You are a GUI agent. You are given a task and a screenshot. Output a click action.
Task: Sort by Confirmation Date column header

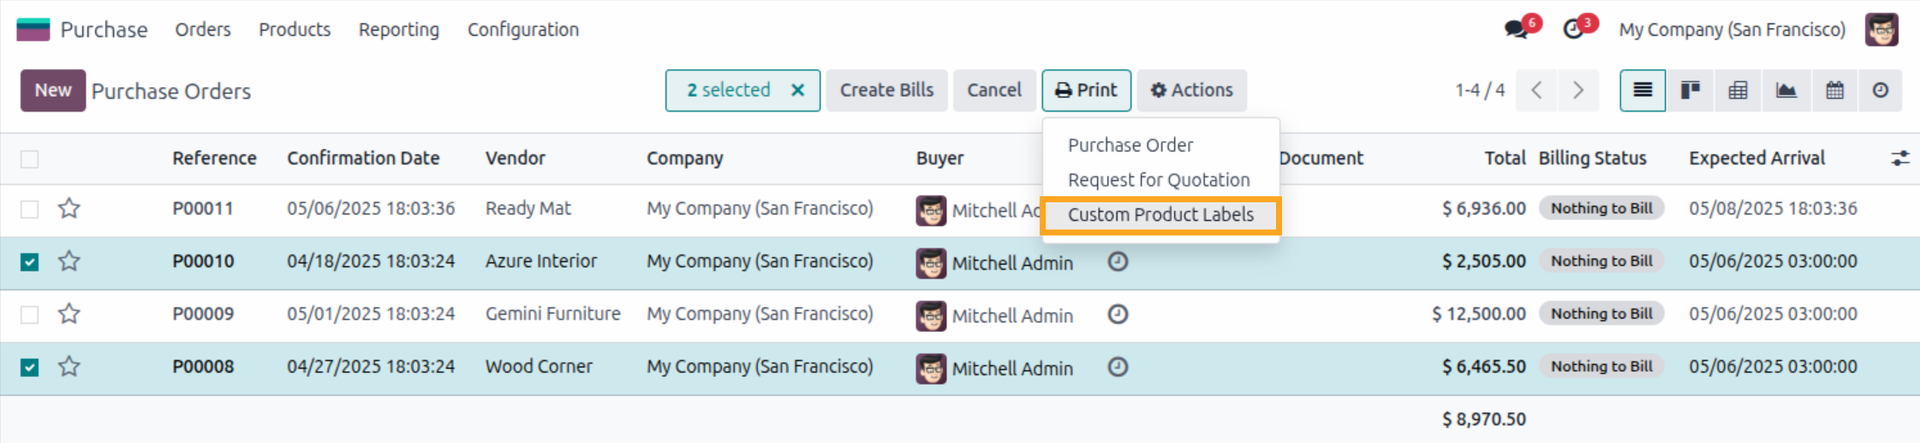click(x=363, y=158)
